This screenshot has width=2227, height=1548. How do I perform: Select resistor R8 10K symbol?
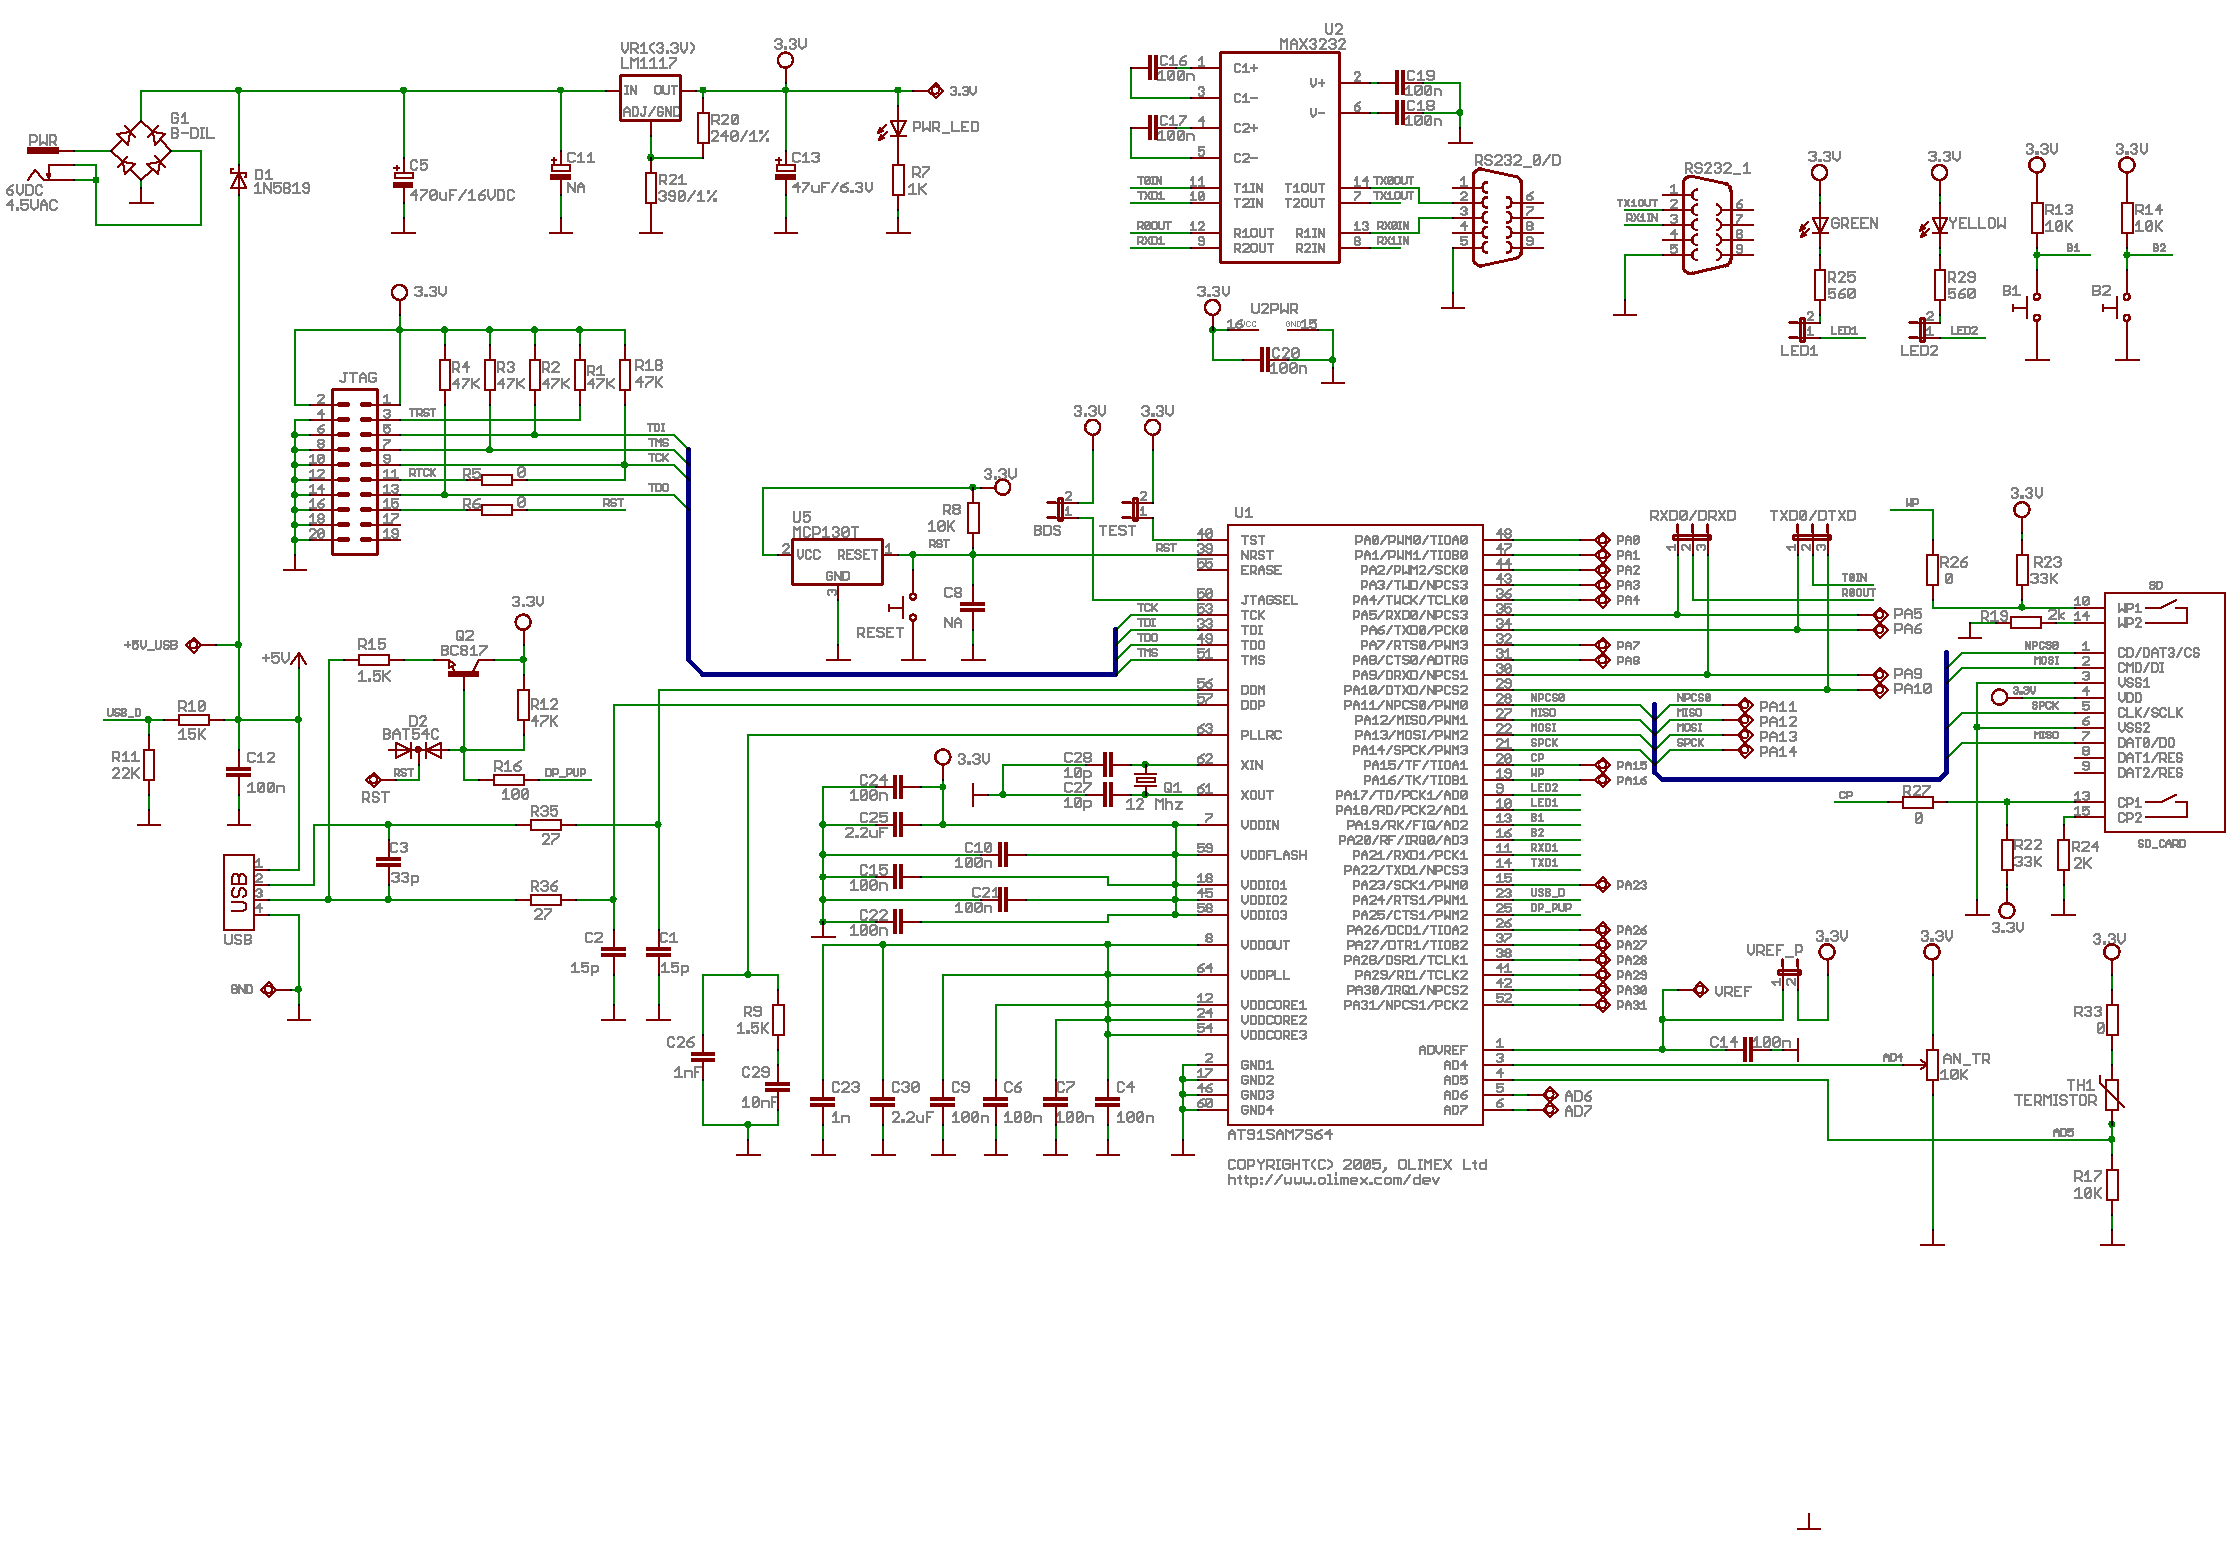click(973, 518)
